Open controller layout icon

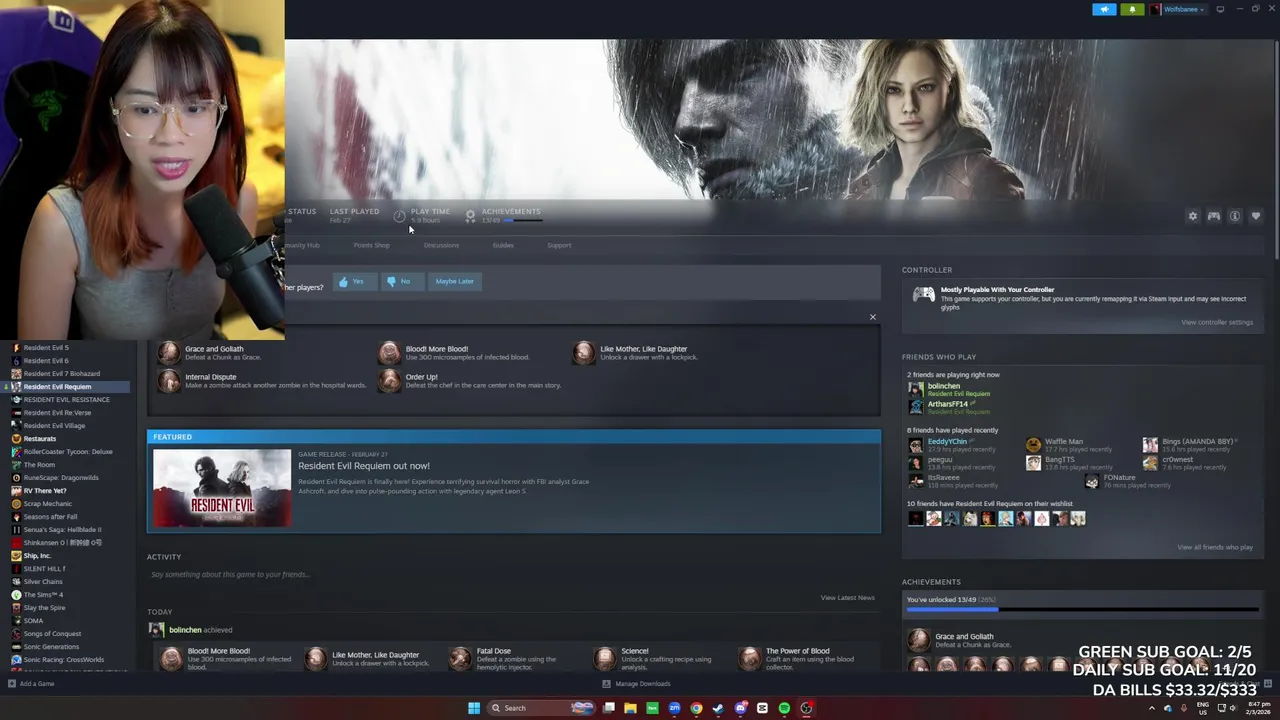point(1213,216)
